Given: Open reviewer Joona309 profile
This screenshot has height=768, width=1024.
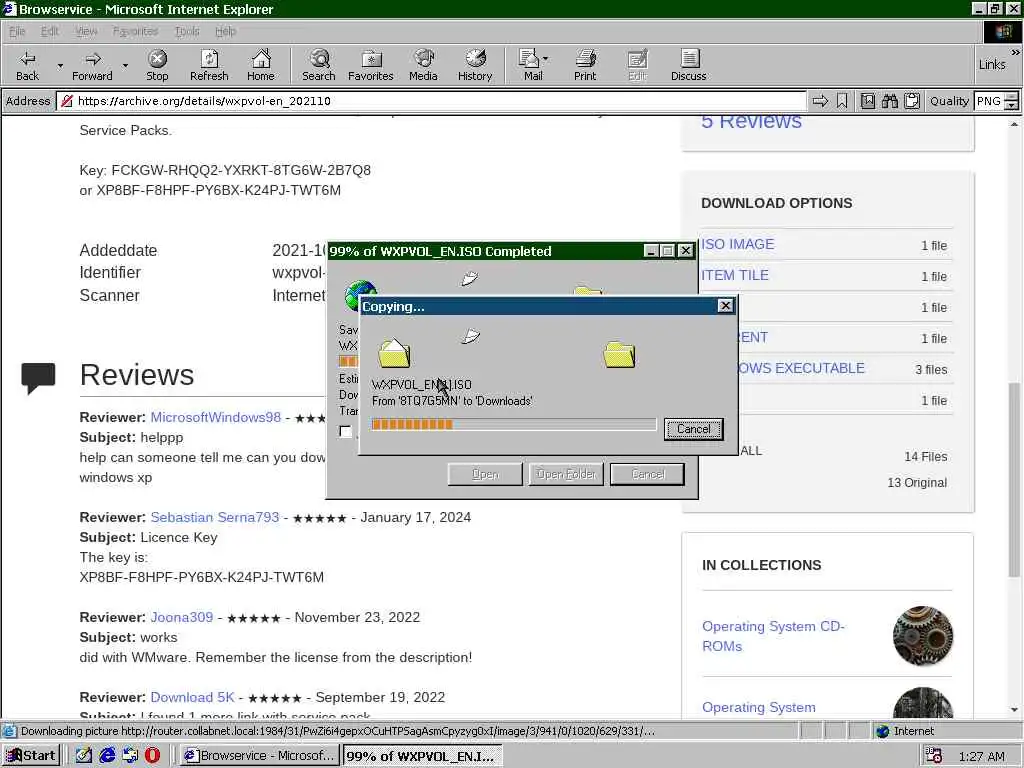Looking at the screenshot, I should click(182, 617).
